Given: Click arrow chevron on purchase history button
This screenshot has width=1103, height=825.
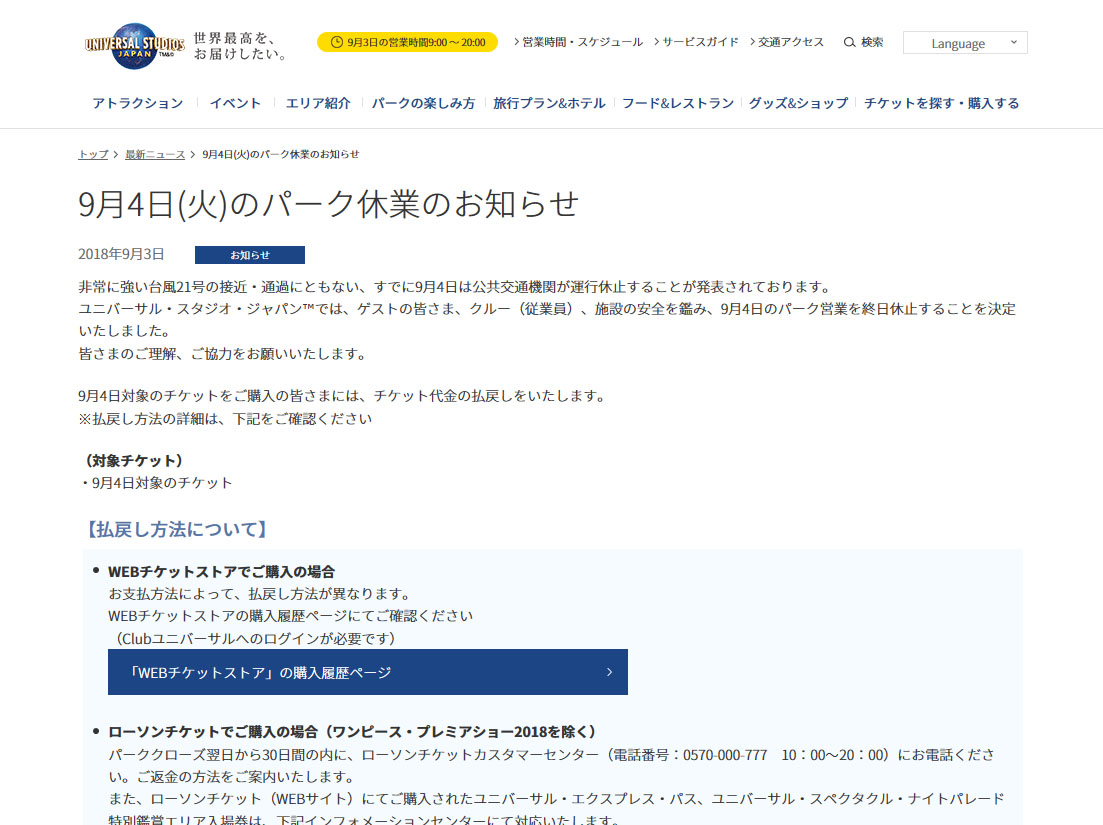Looking at the screenshot, I should coord(609,672).
